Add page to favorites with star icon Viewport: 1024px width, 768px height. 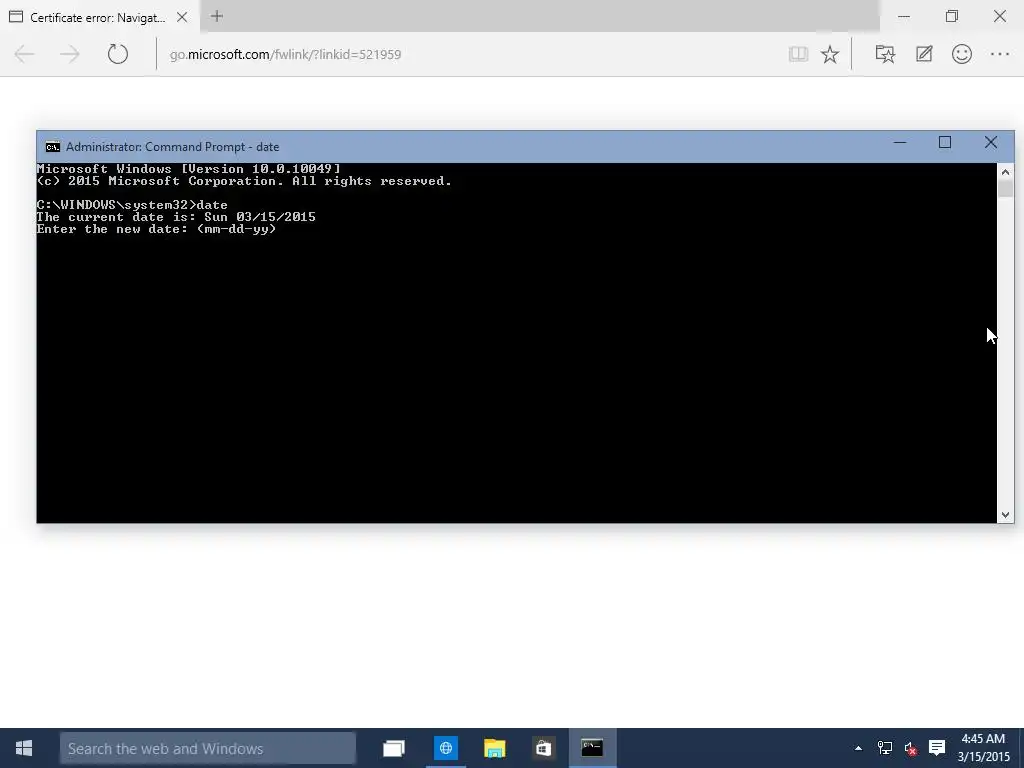tap(830, 54)
